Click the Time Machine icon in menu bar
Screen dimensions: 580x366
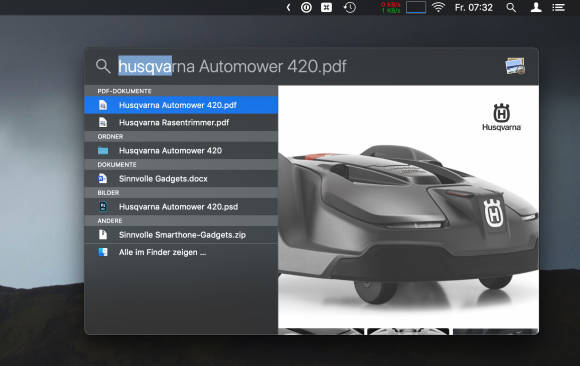click(x=350, y=7)
